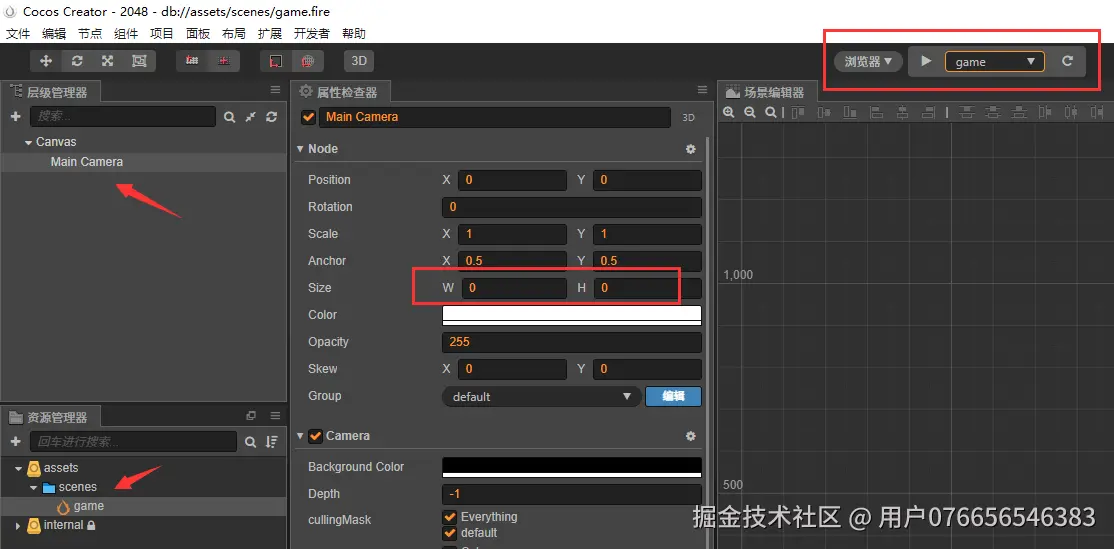Reset scene editor zoom magnifier
The image size is (1114, 549).
pos(771,112)
